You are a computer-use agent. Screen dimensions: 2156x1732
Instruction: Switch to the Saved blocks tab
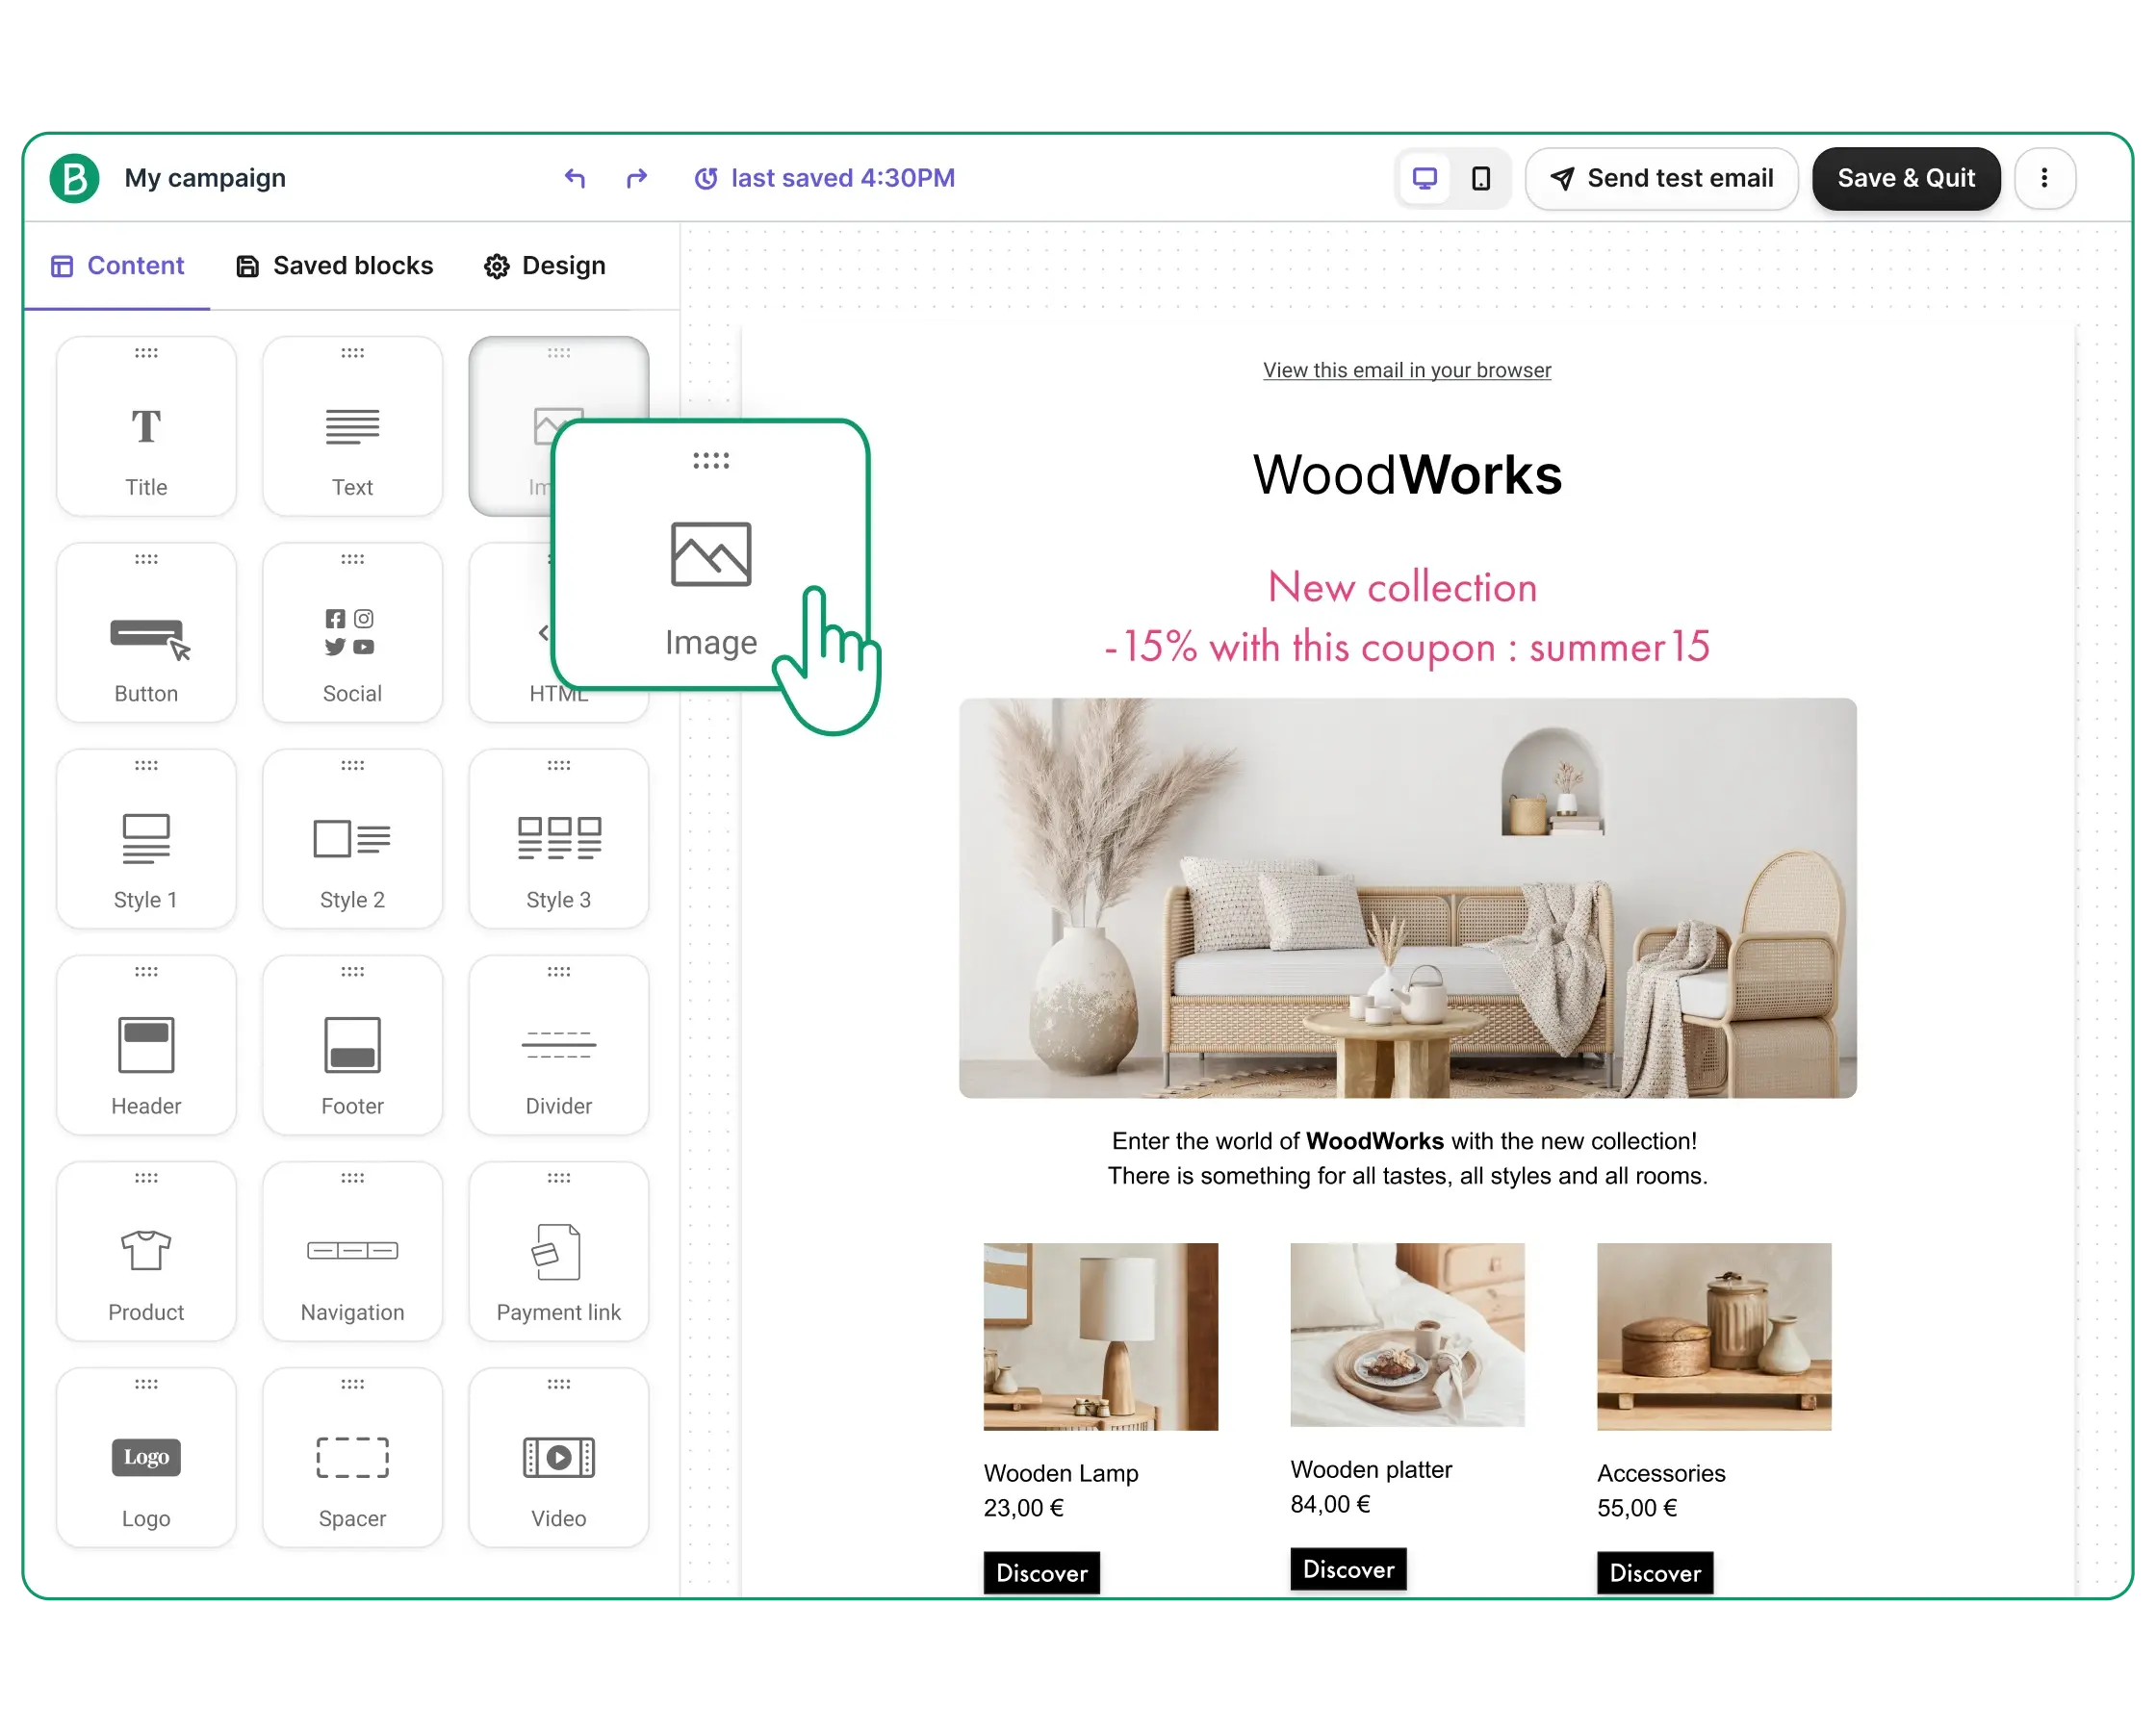(334, 266)
